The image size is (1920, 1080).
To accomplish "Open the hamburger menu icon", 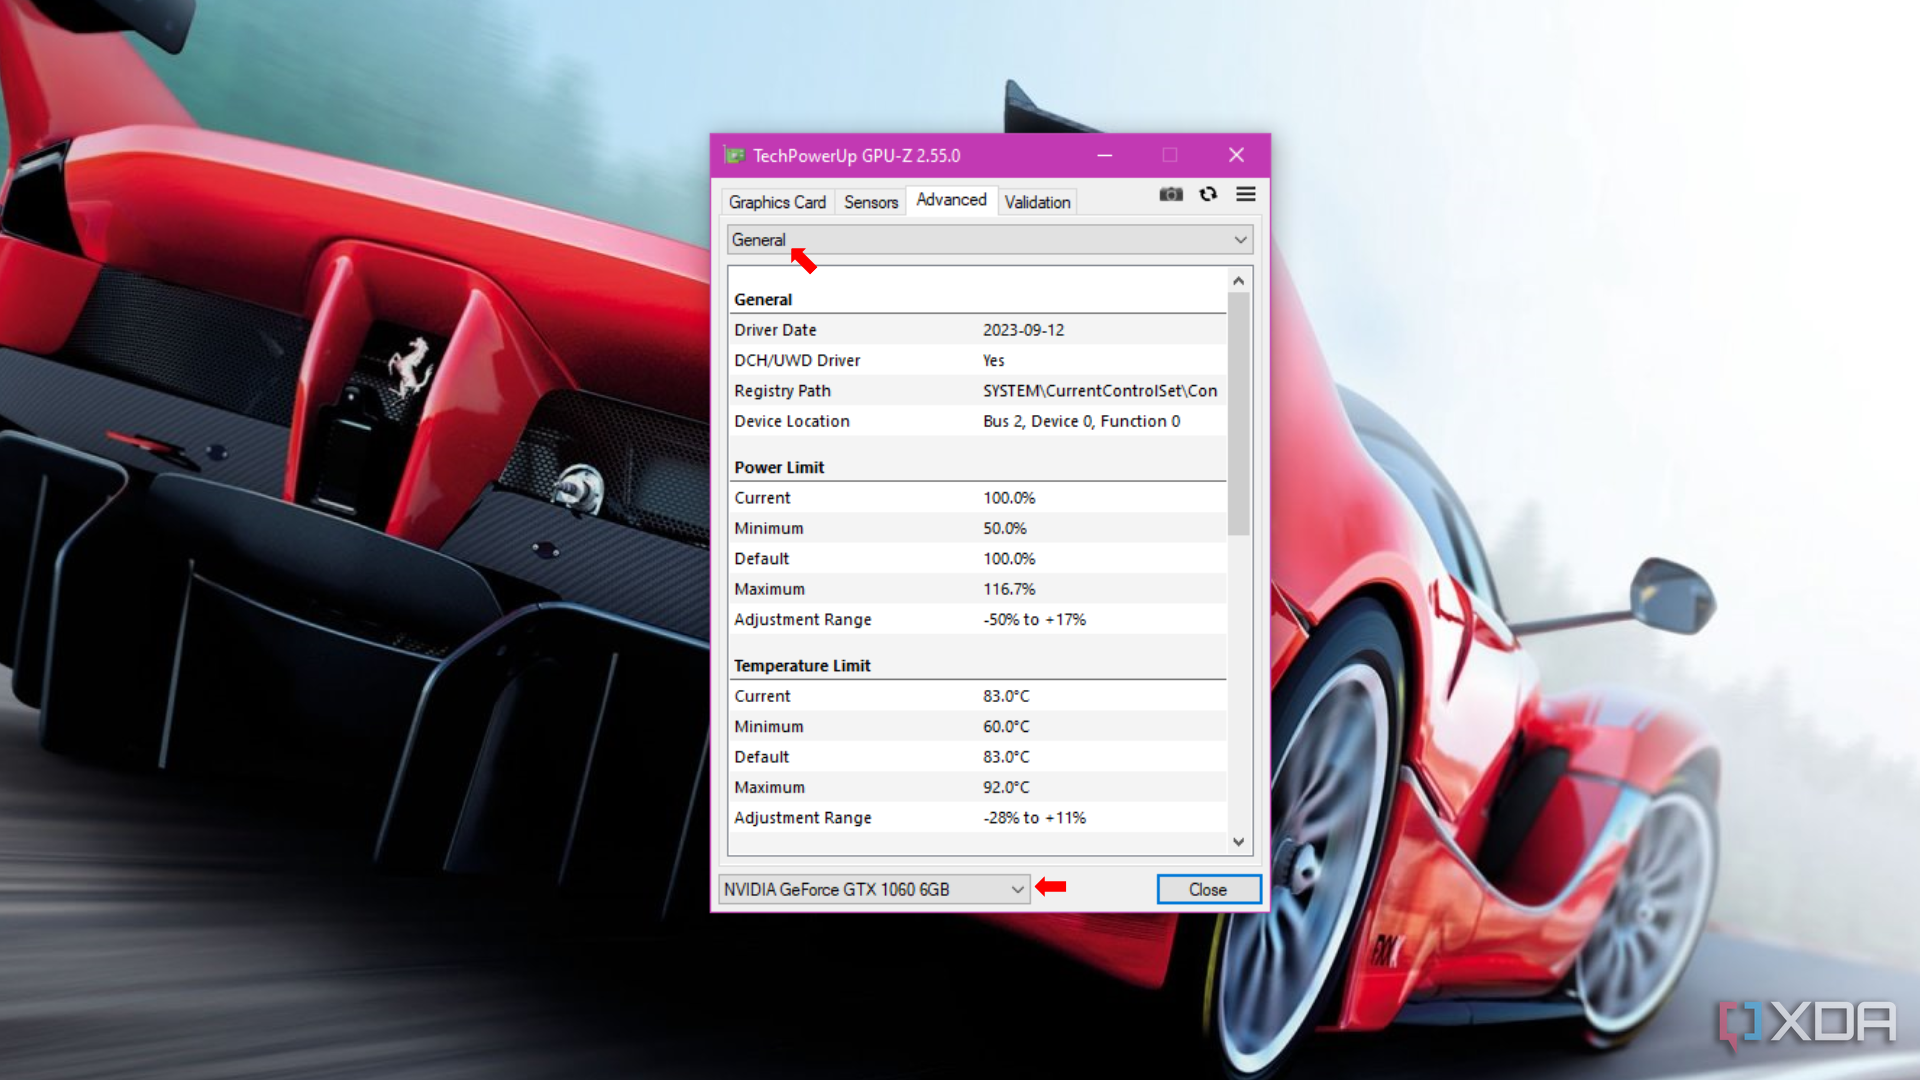I will pyautogui.click(x=1245, y=194).
